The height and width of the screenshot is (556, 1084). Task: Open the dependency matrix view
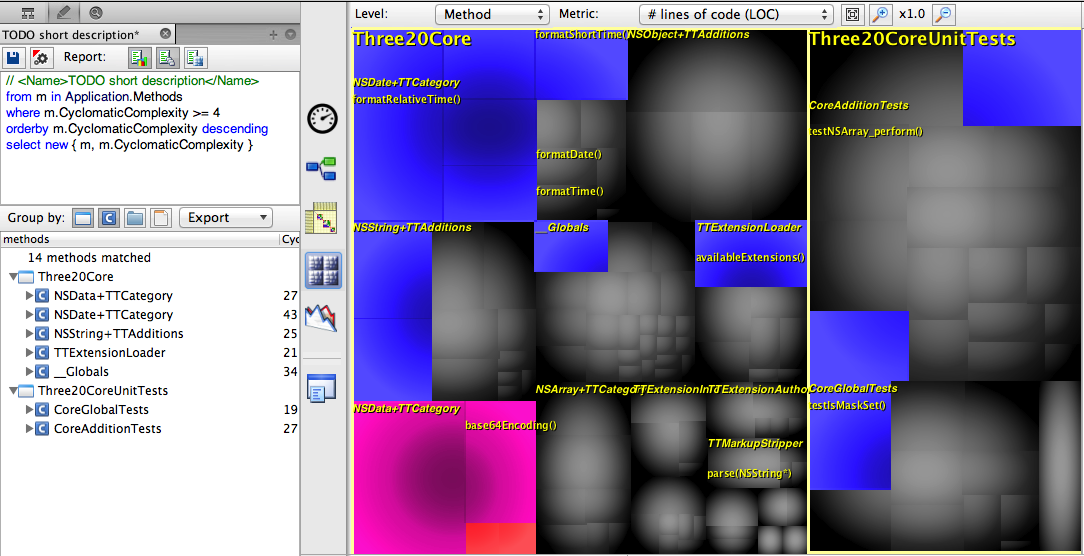pyautogui.click(x=322, y=219)
